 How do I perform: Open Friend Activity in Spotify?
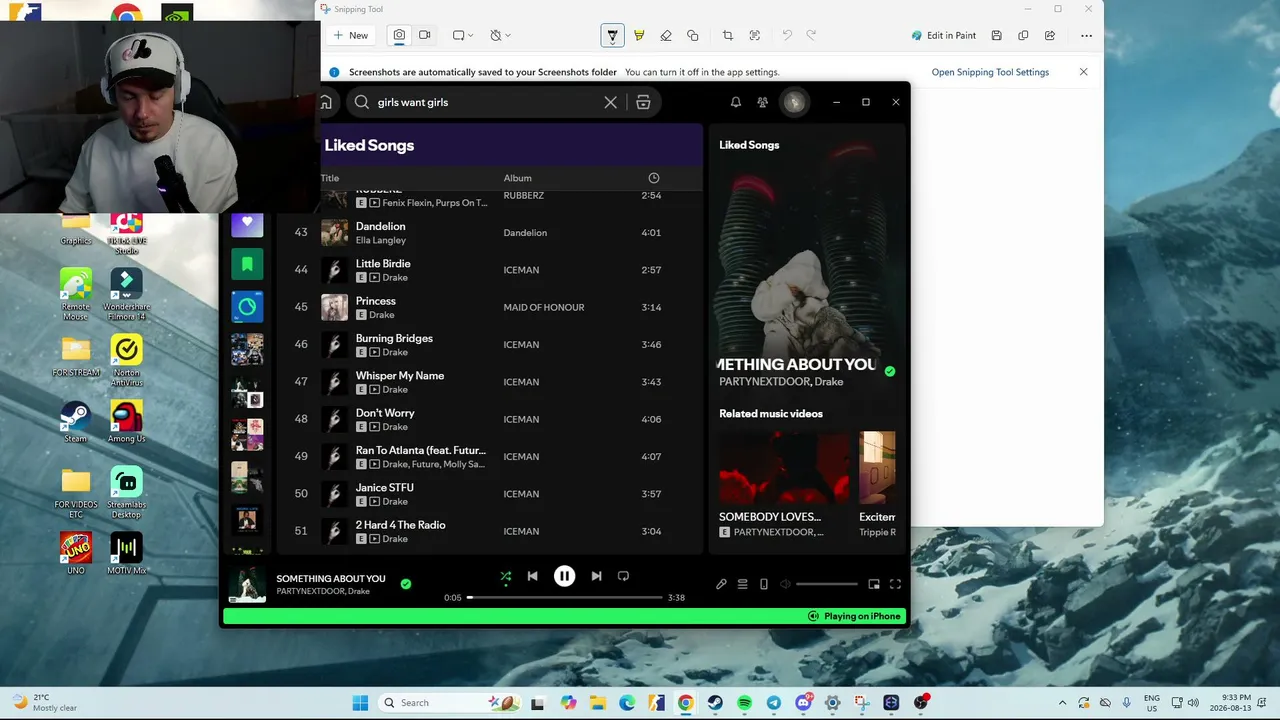point(763,102)
